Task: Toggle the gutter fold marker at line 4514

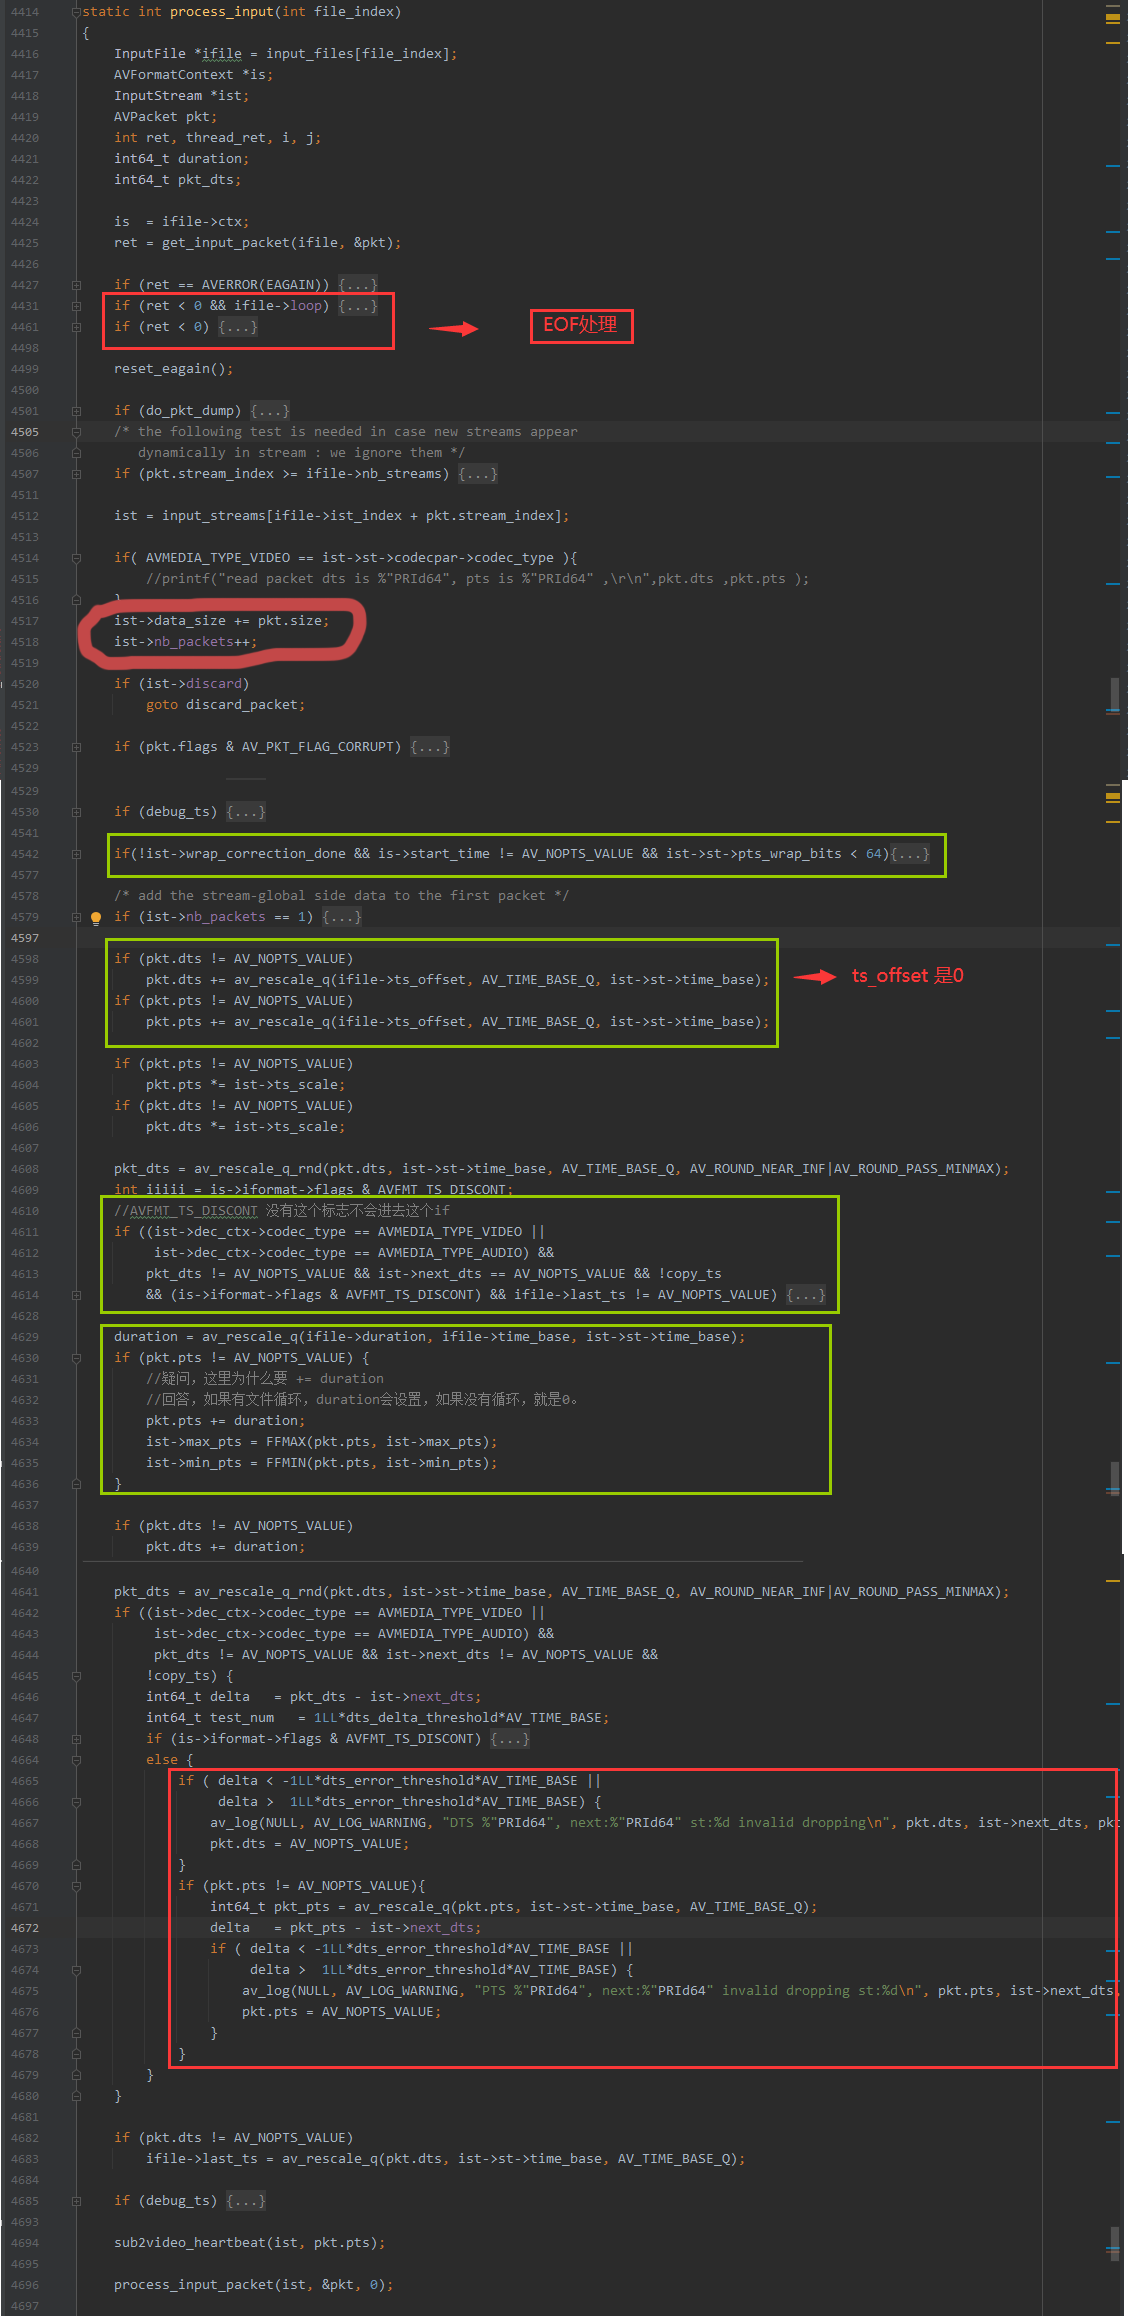Action: coord(76,558)
